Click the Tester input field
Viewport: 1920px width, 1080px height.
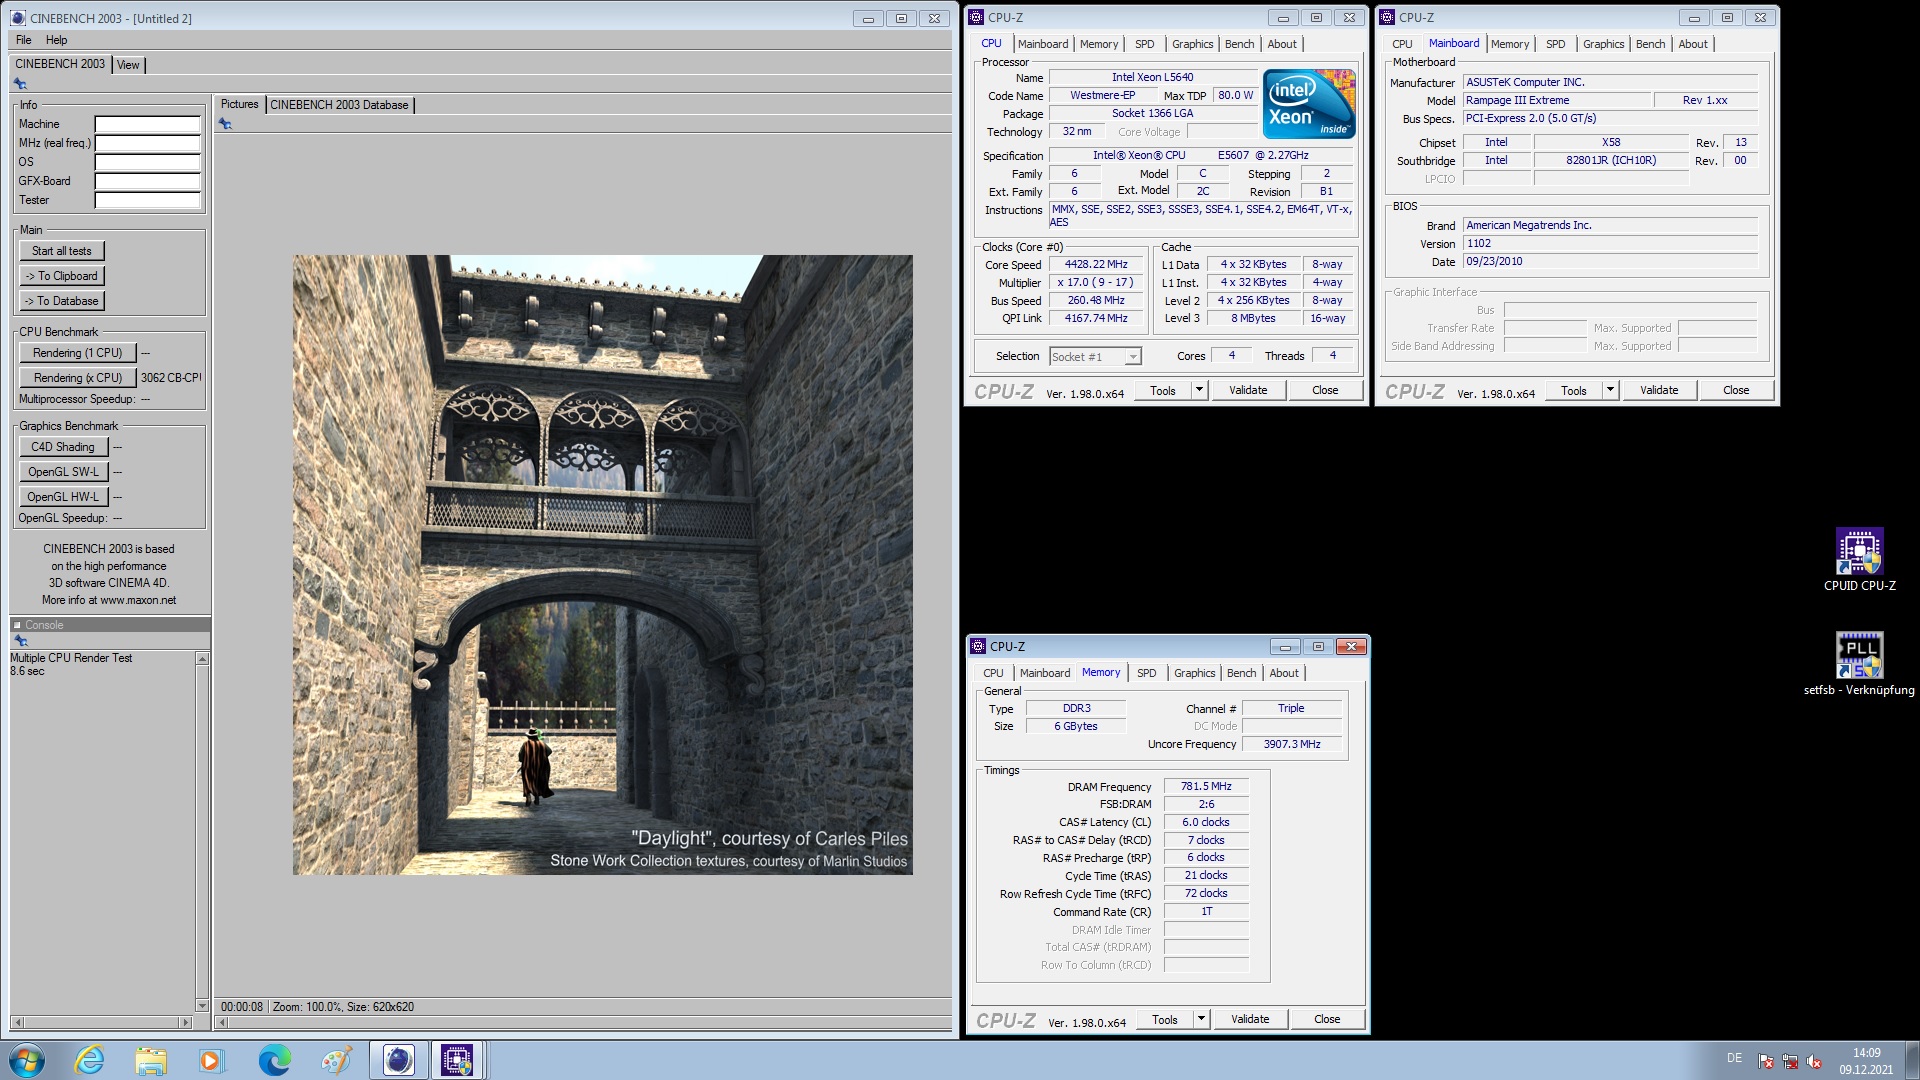pyautogui.click(x=148, y=200)
